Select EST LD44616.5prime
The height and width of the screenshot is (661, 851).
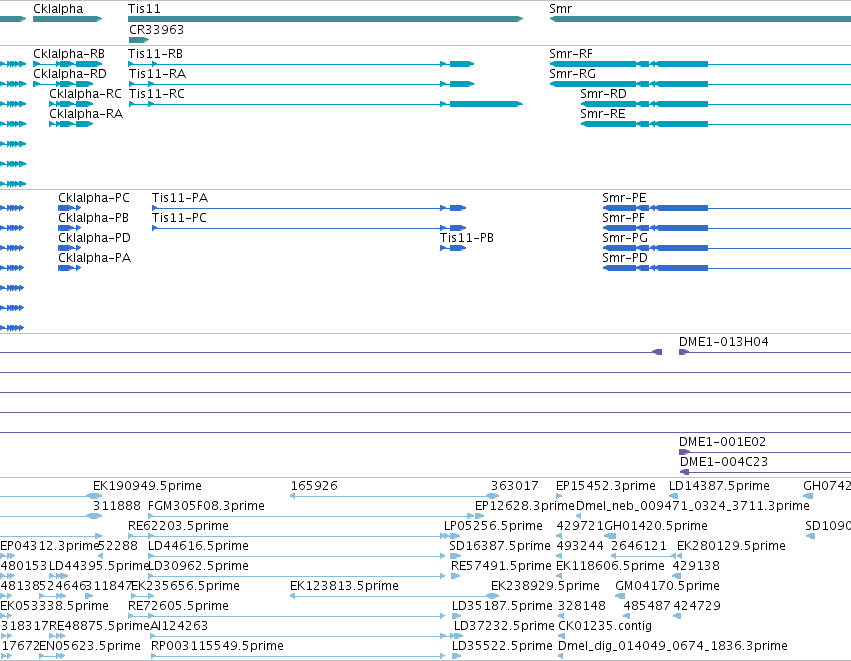(x=198, y=546)
